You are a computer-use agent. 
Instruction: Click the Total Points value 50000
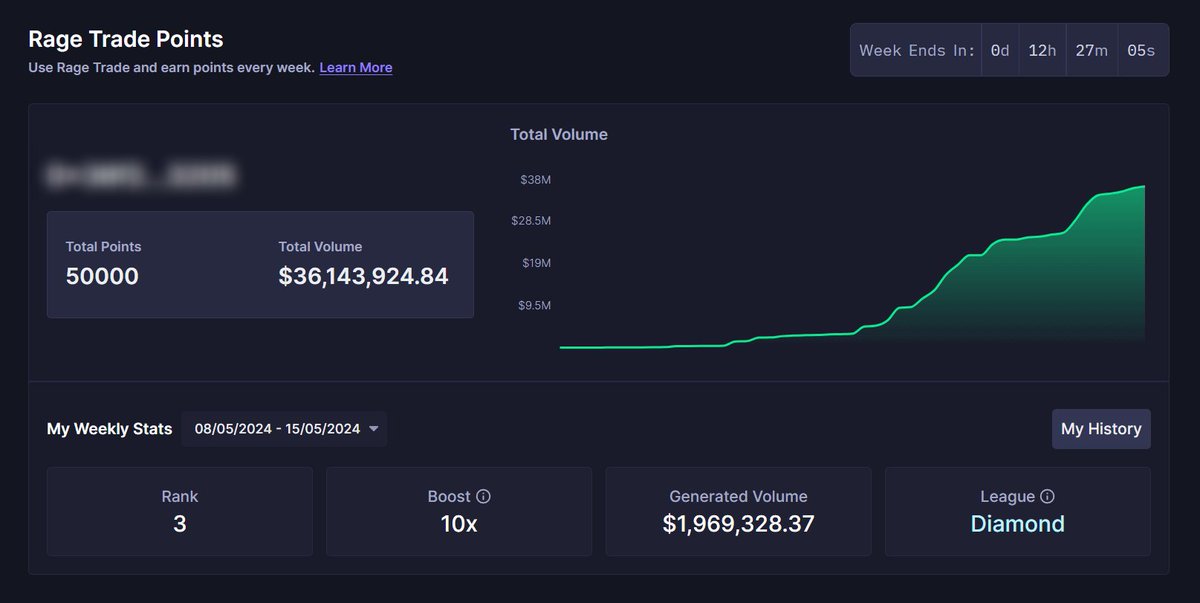[x=102, y=276]
